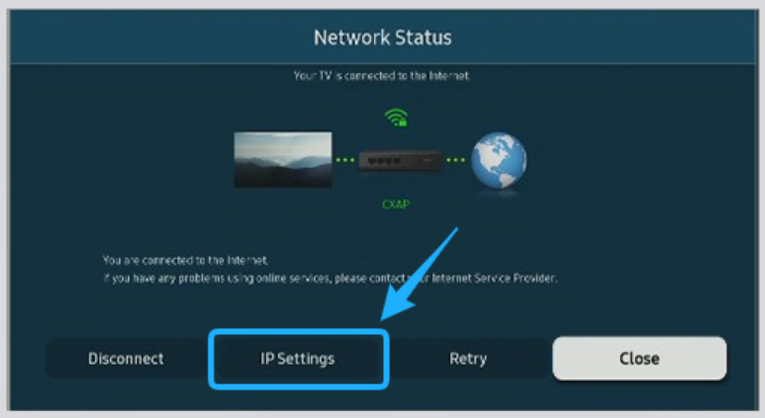
Task: Click the 'If you have any problems' words
Action: click(164, 279)
